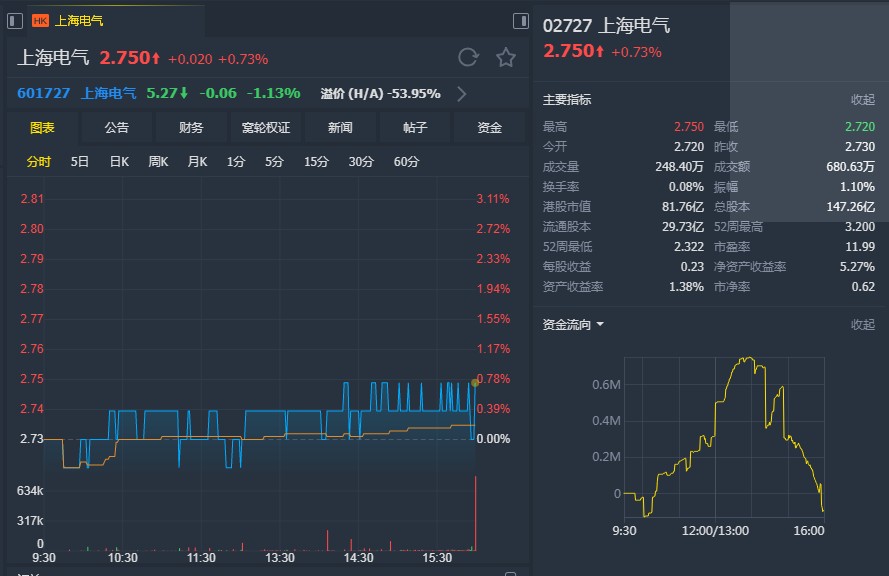The width and height of the screenshot is (889, 576).
Task: Click the large volume bar at close
Action: (x=475, y=513)
